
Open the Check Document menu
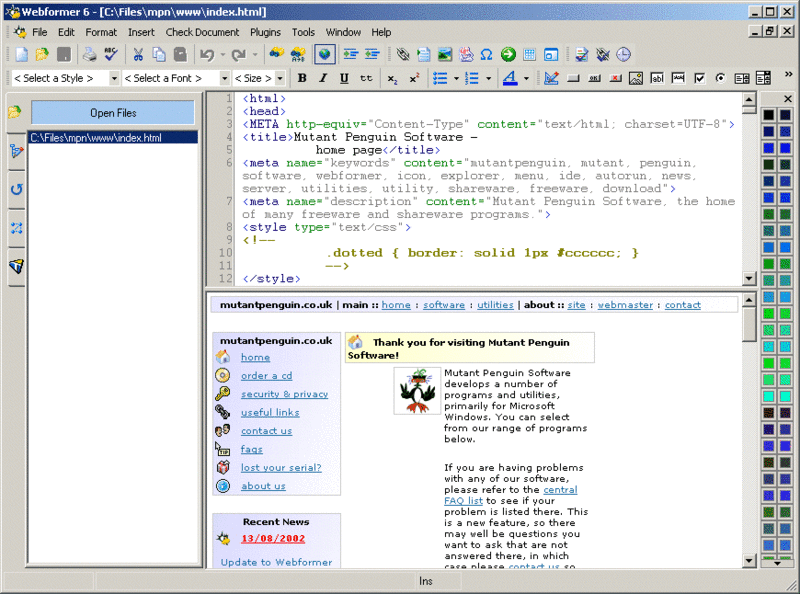pos(202,32)
